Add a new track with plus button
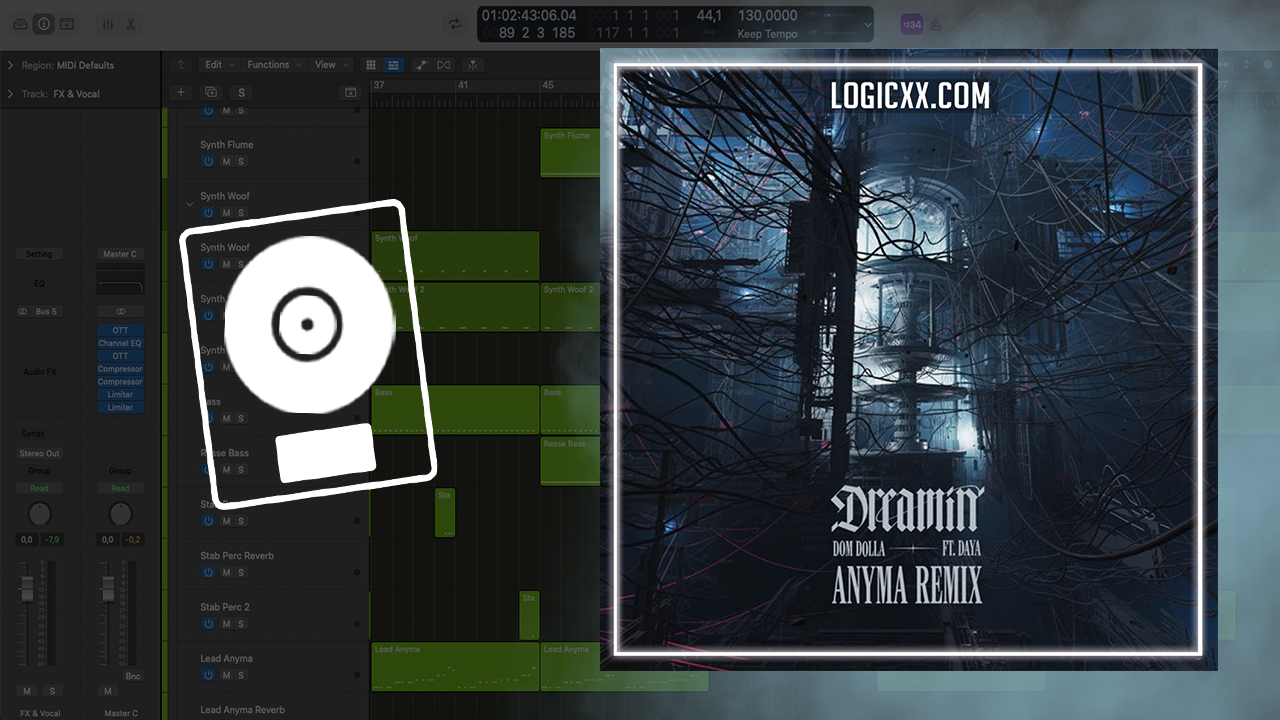 pos(180,92)
